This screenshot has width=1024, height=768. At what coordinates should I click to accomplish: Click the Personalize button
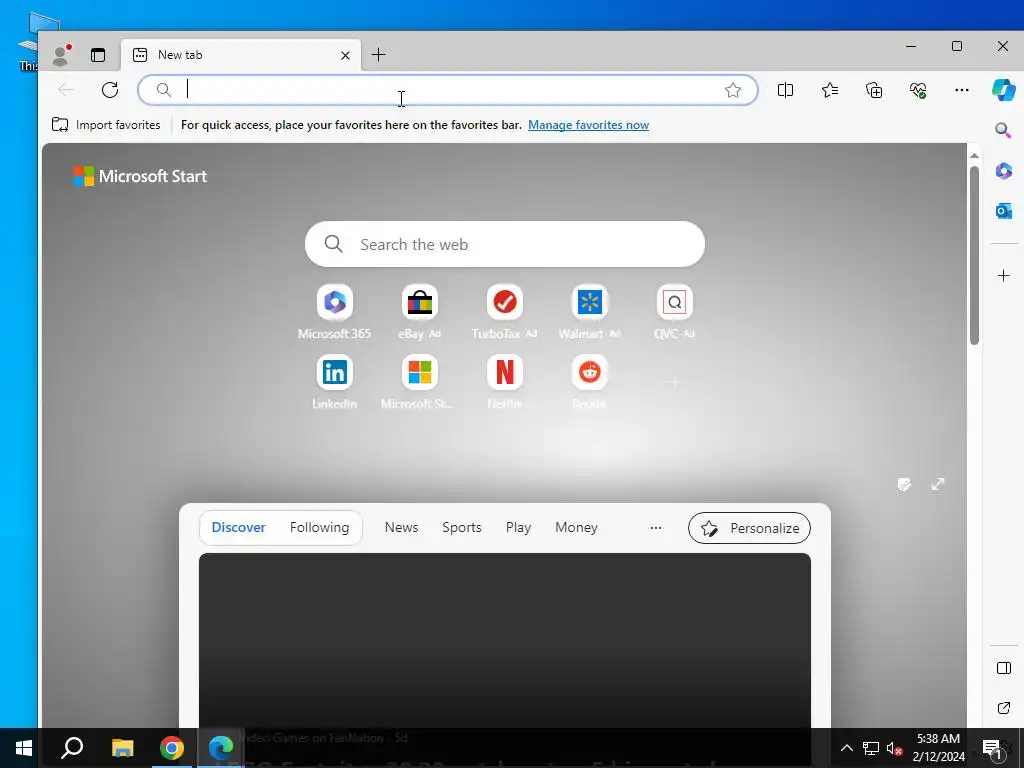coord(749,528)
